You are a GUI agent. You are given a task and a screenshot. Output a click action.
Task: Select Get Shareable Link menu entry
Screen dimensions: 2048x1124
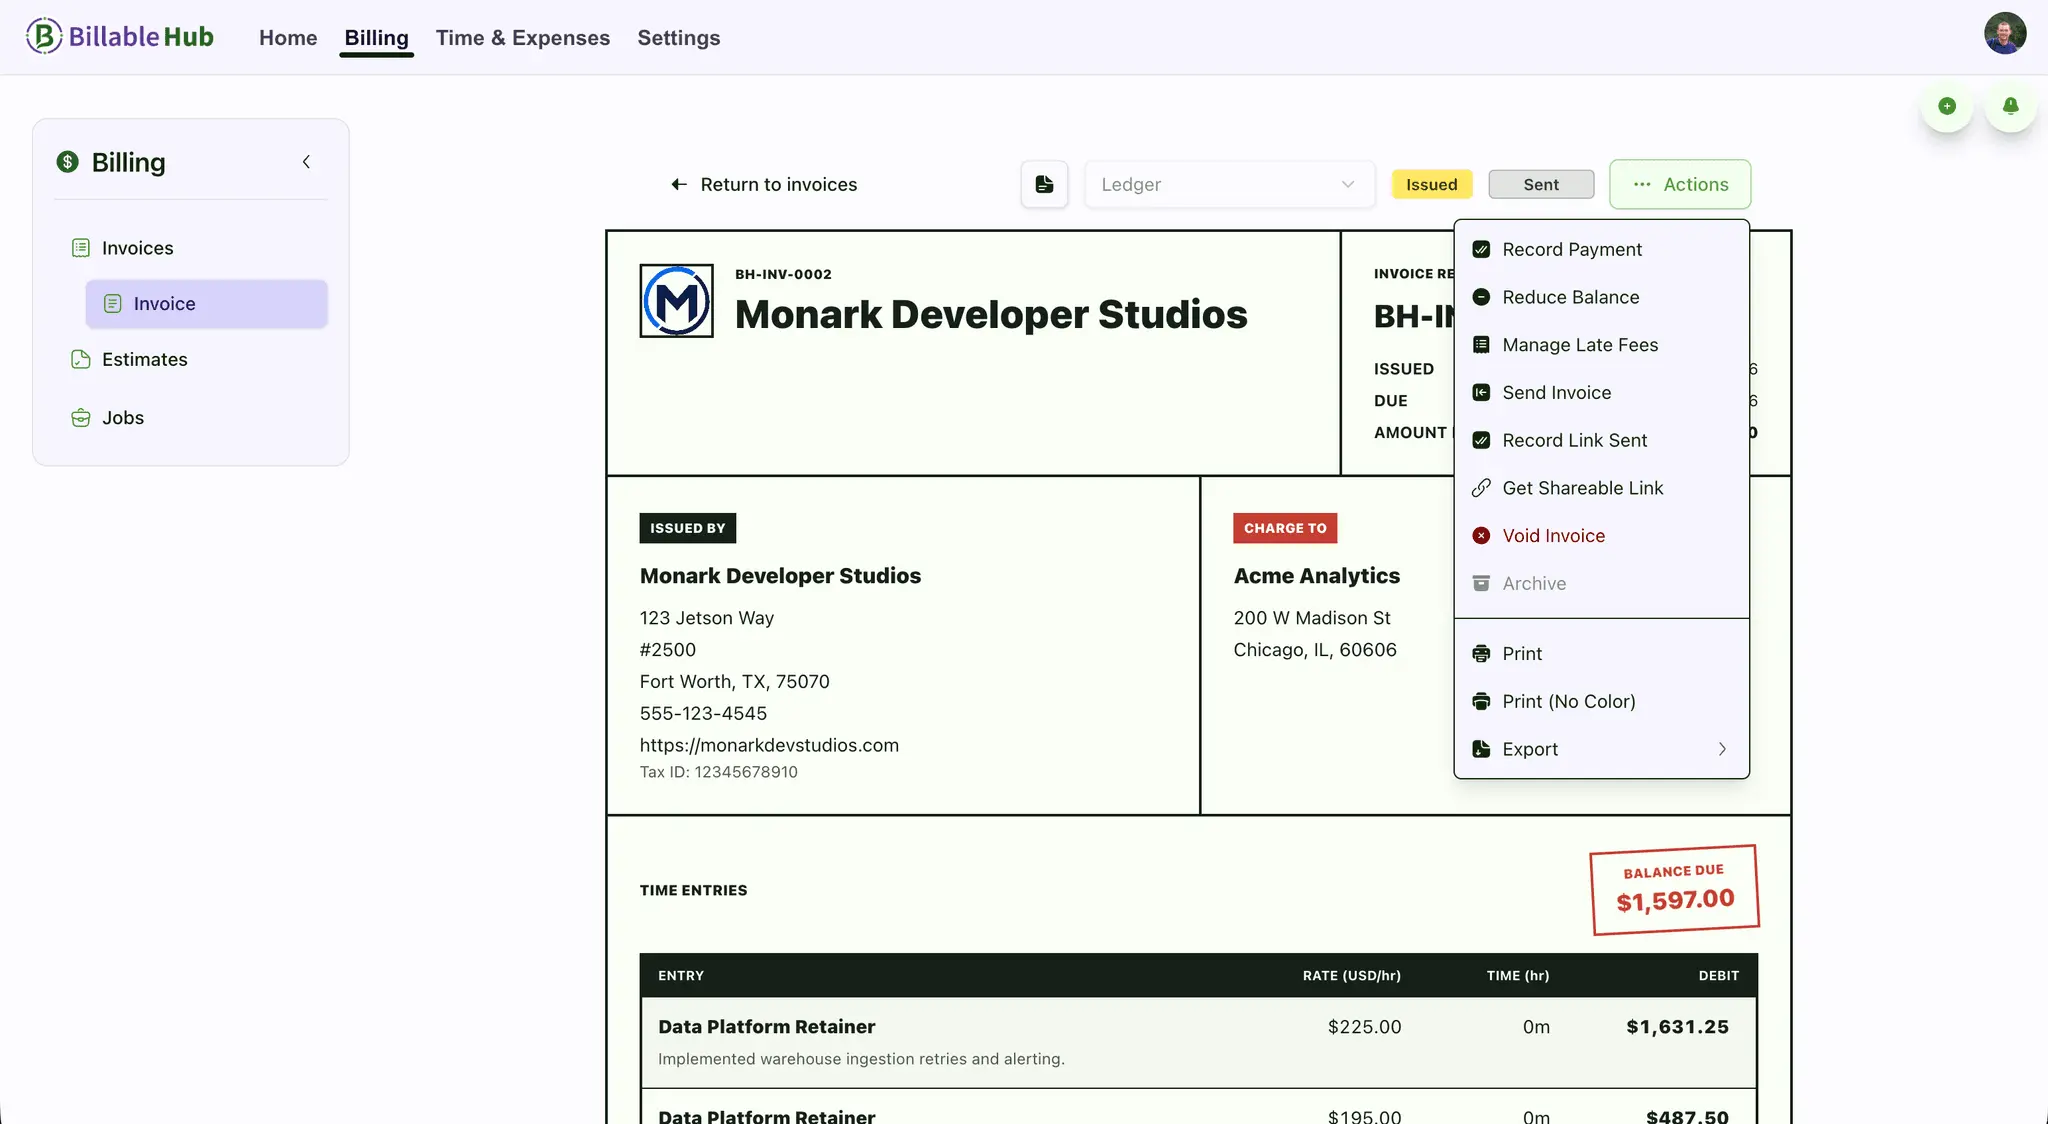click(1601, 488)
